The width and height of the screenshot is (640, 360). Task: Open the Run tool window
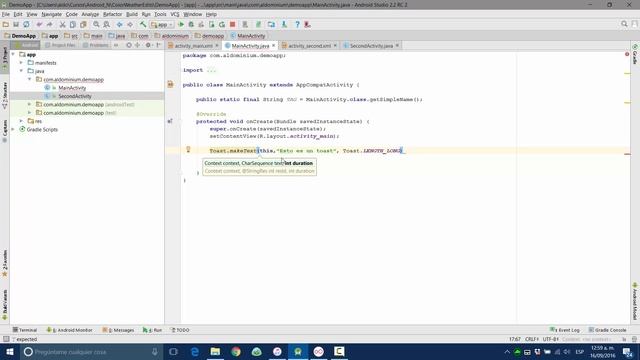click(x=152, y=330)
